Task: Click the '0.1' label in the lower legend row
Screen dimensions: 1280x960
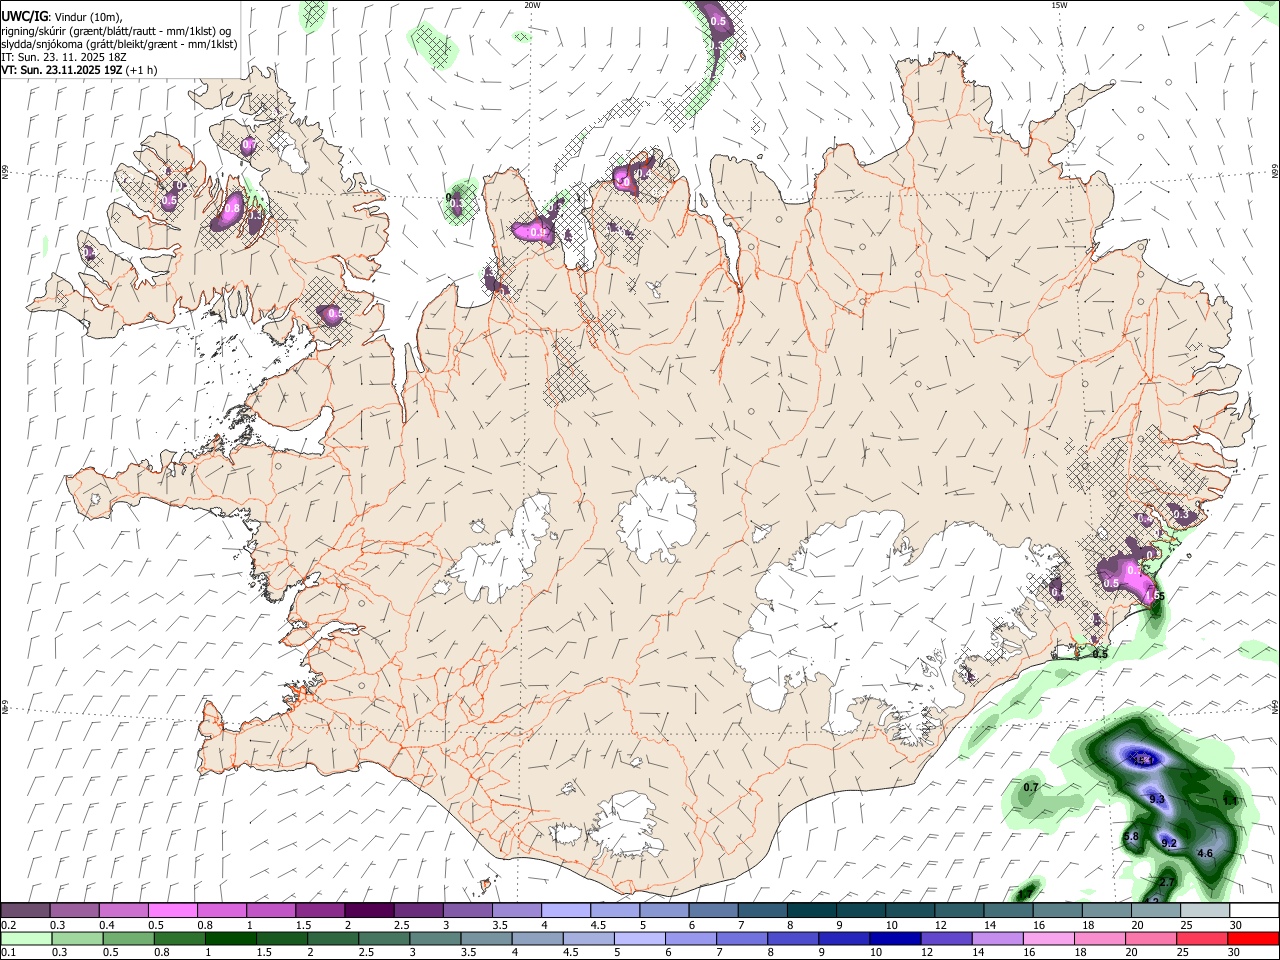Action: (x=8, y=952)
